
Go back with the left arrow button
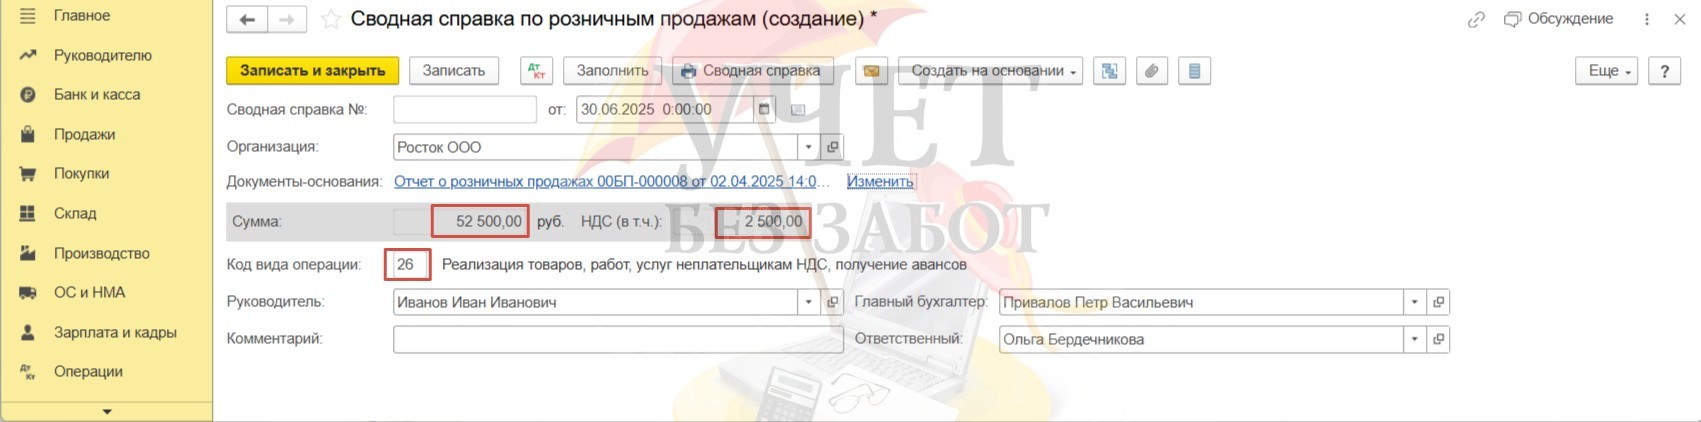pyautogui.click(x=247, y=19)
